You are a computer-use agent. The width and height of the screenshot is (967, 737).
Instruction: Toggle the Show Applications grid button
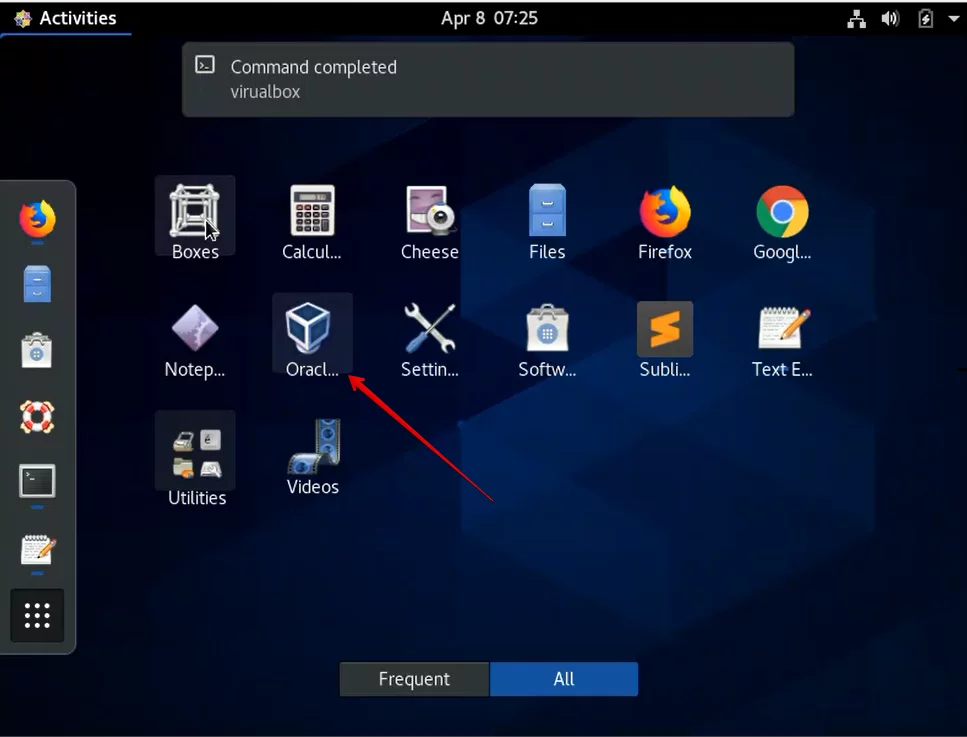(37, 616)
